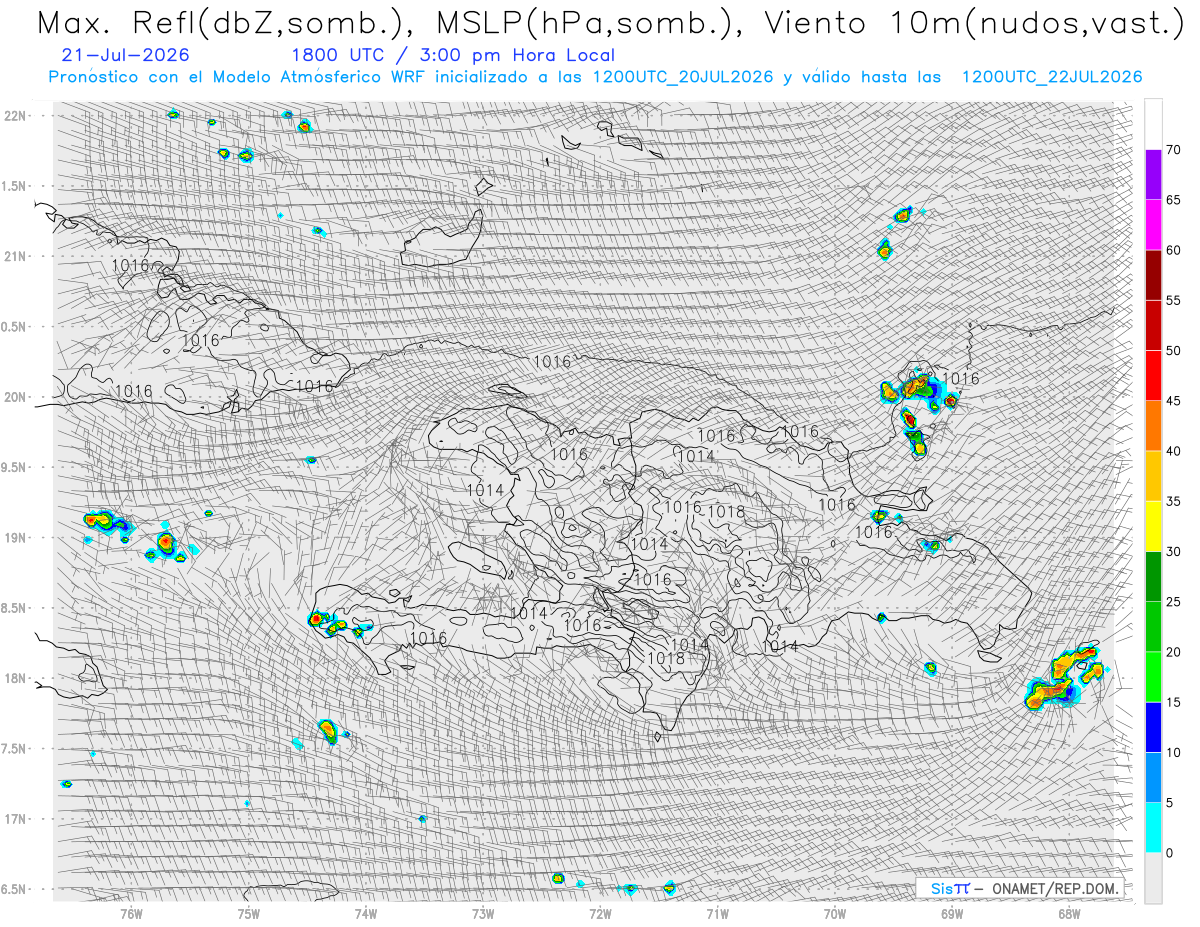The width and height of the screenshot is (1200, 927).
Task: Click the '22N' latitude axis label
Action: point(17,116)
